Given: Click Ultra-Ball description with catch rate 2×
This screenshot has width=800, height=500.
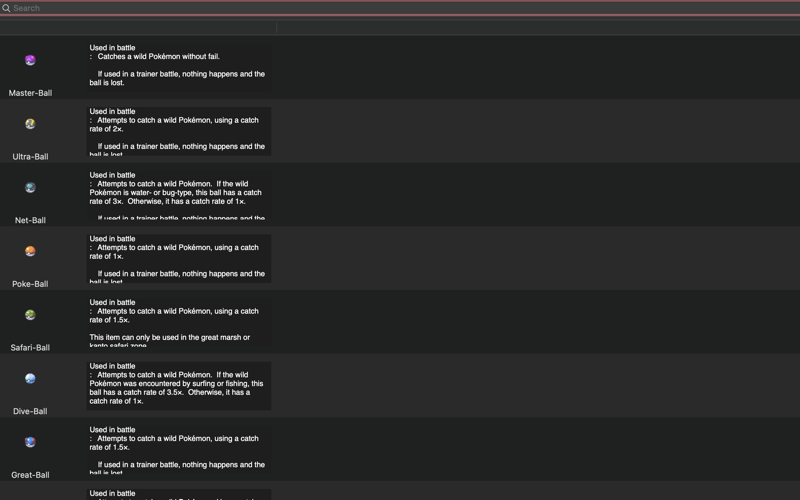Looking at the screenshot, I should pyautogui.click(x=179, y=131).
